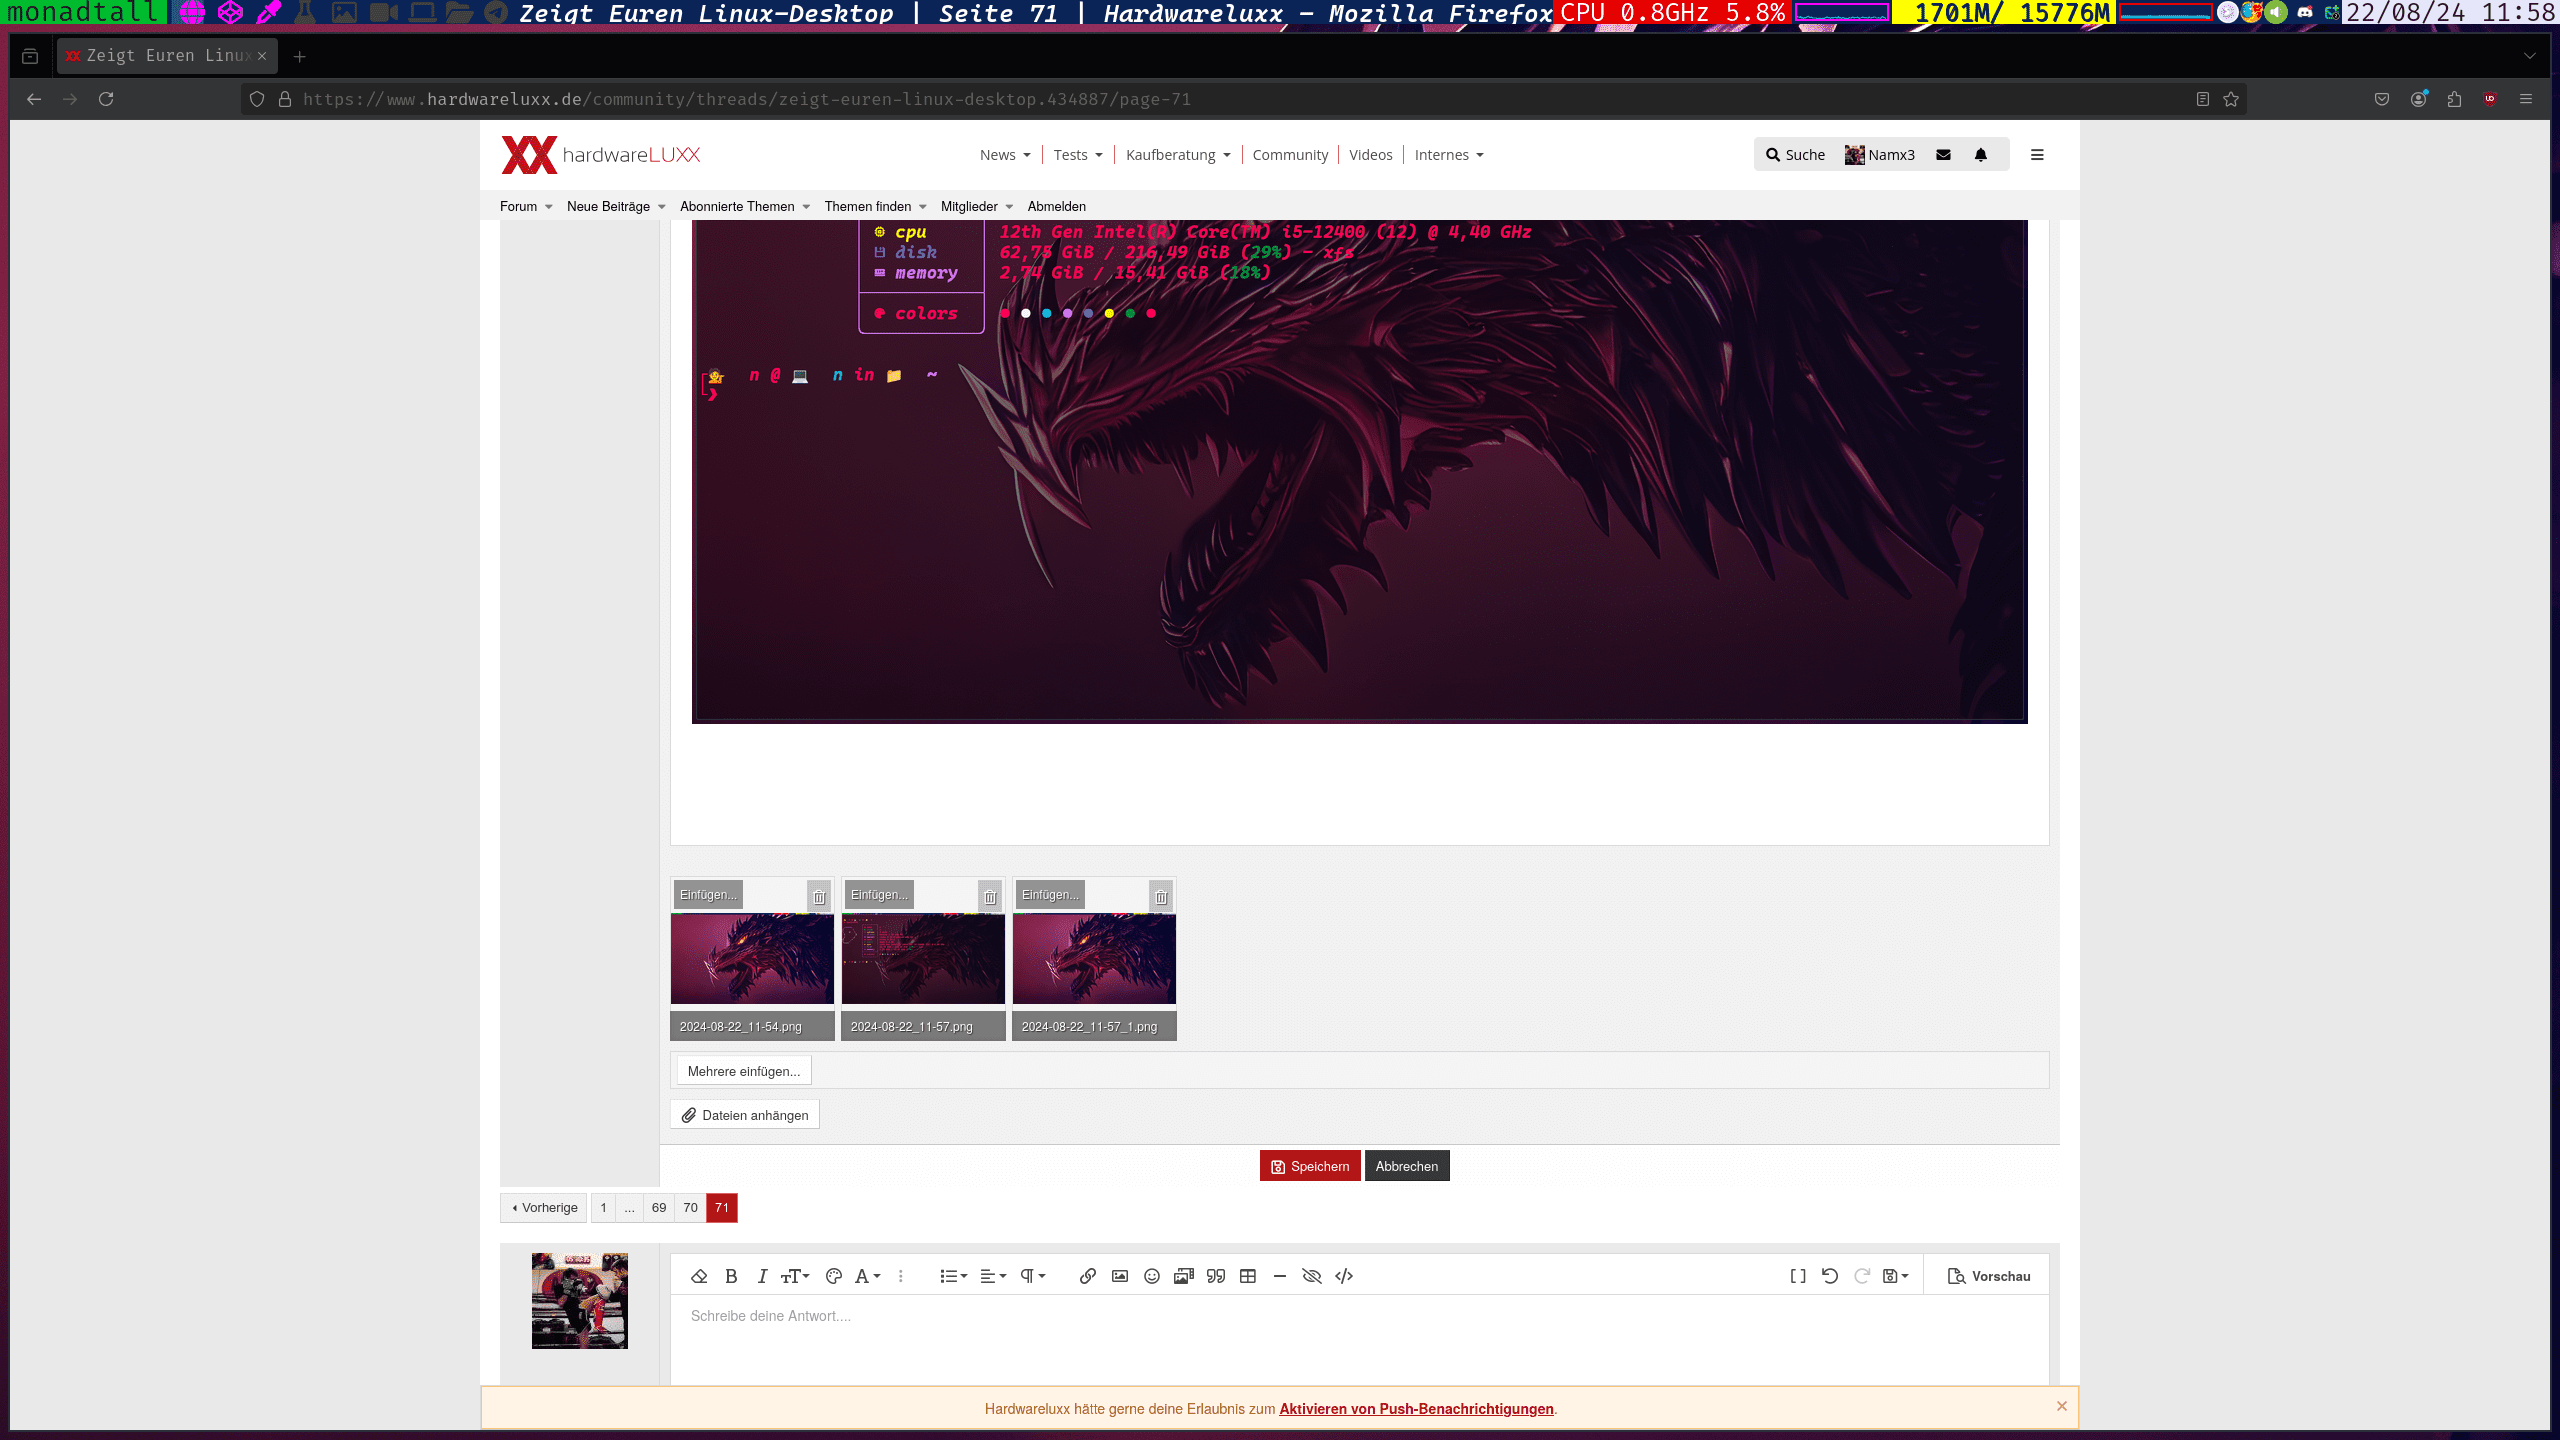Insert an image using the picture icon
Screen dimensions: 2560x1440
[x=1120, y=1276]
